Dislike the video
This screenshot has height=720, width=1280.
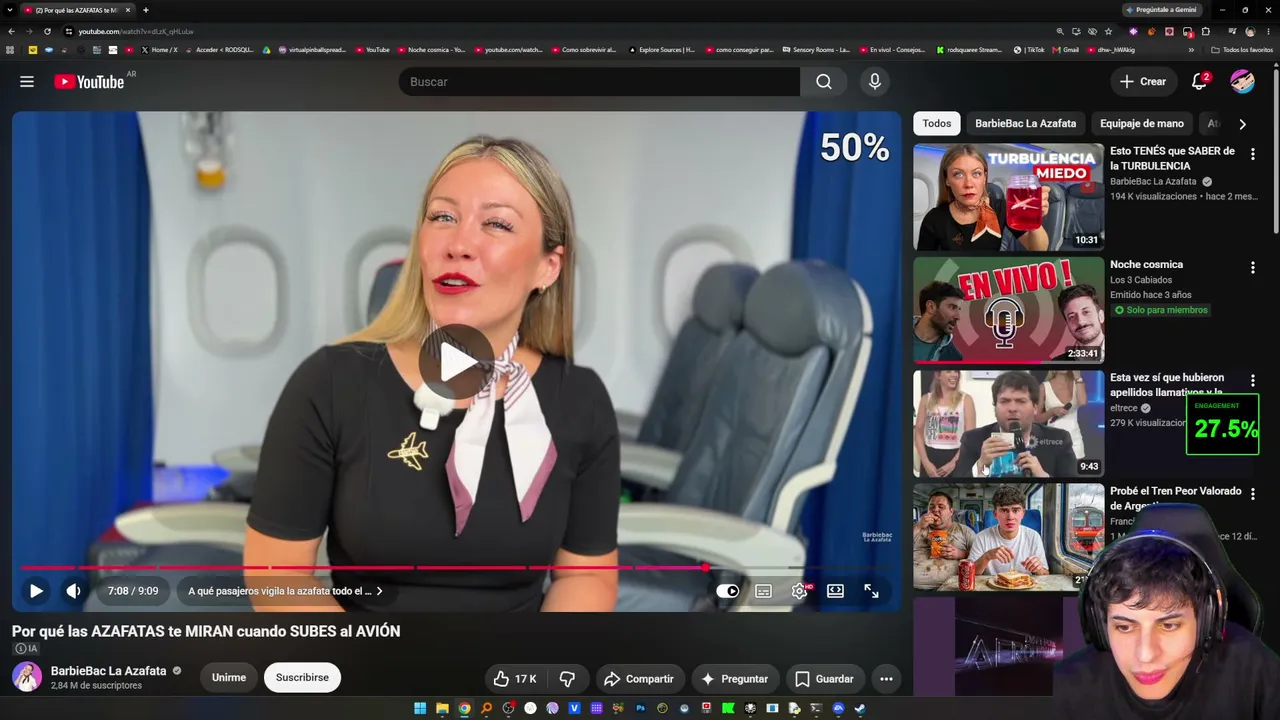567,679
